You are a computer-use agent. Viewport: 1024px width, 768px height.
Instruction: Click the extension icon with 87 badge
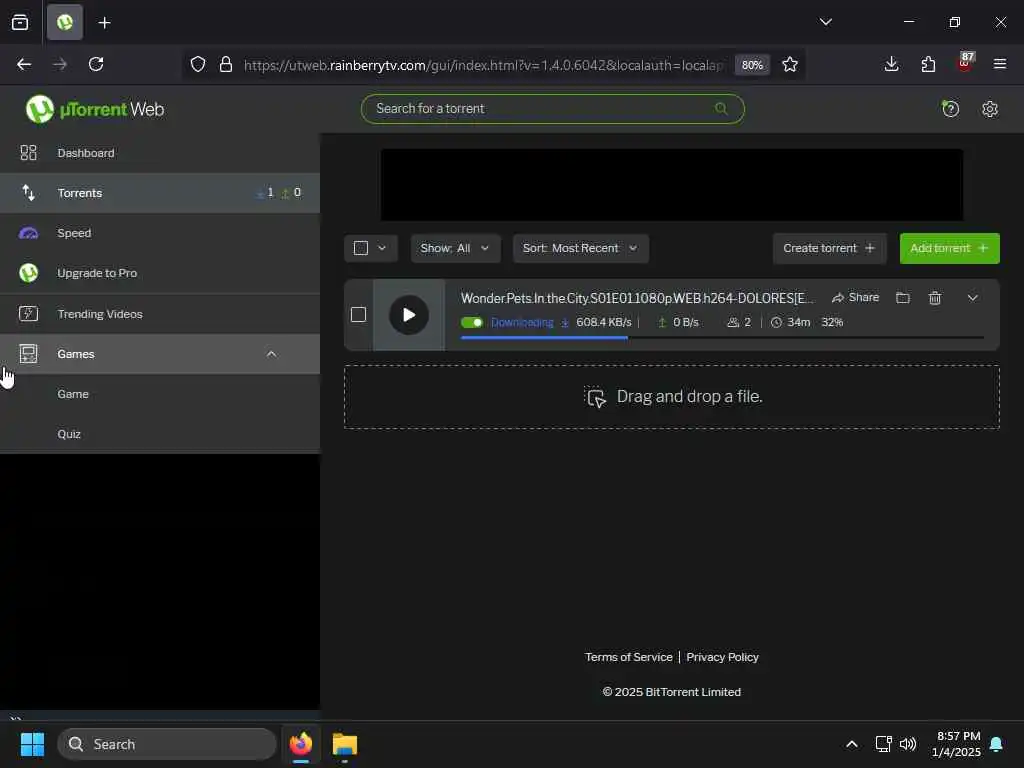tap(965, 63)
